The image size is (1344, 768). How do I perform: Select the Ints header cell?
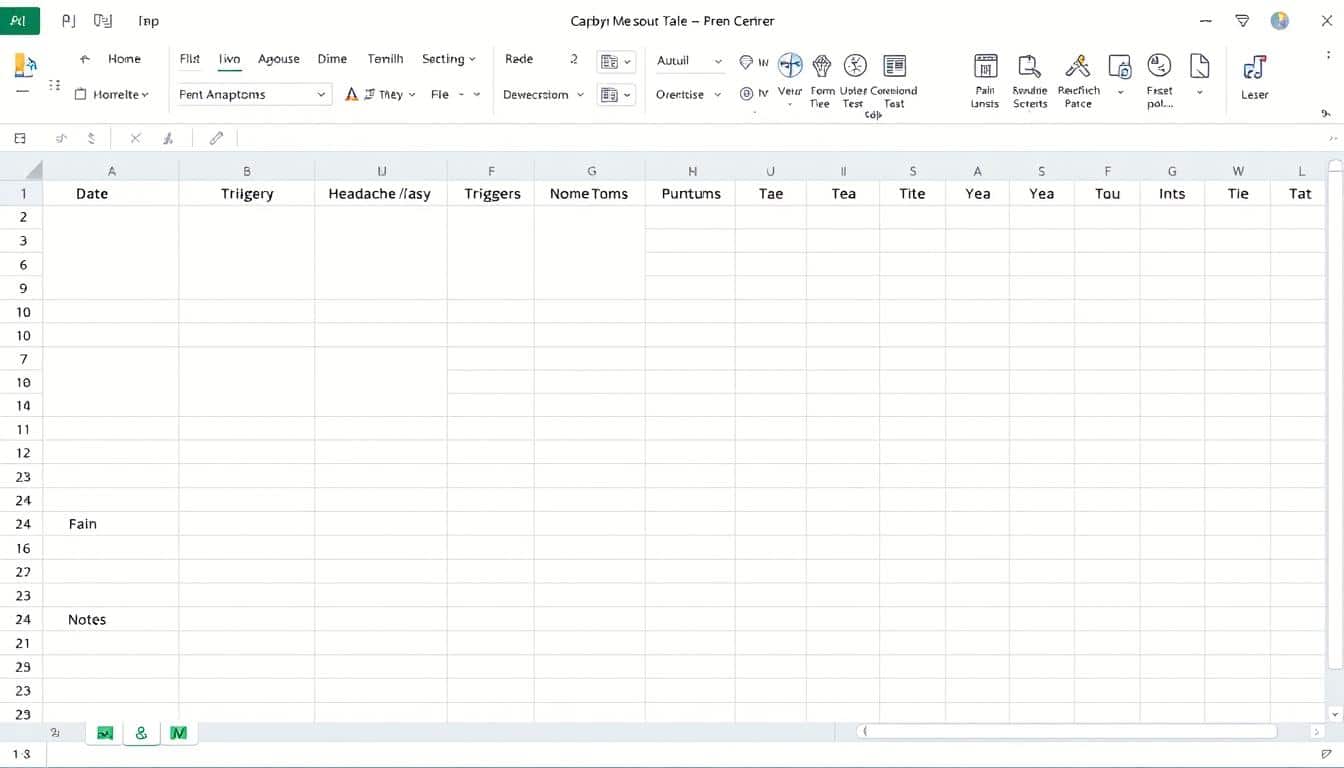click(x=1172, y=193)
